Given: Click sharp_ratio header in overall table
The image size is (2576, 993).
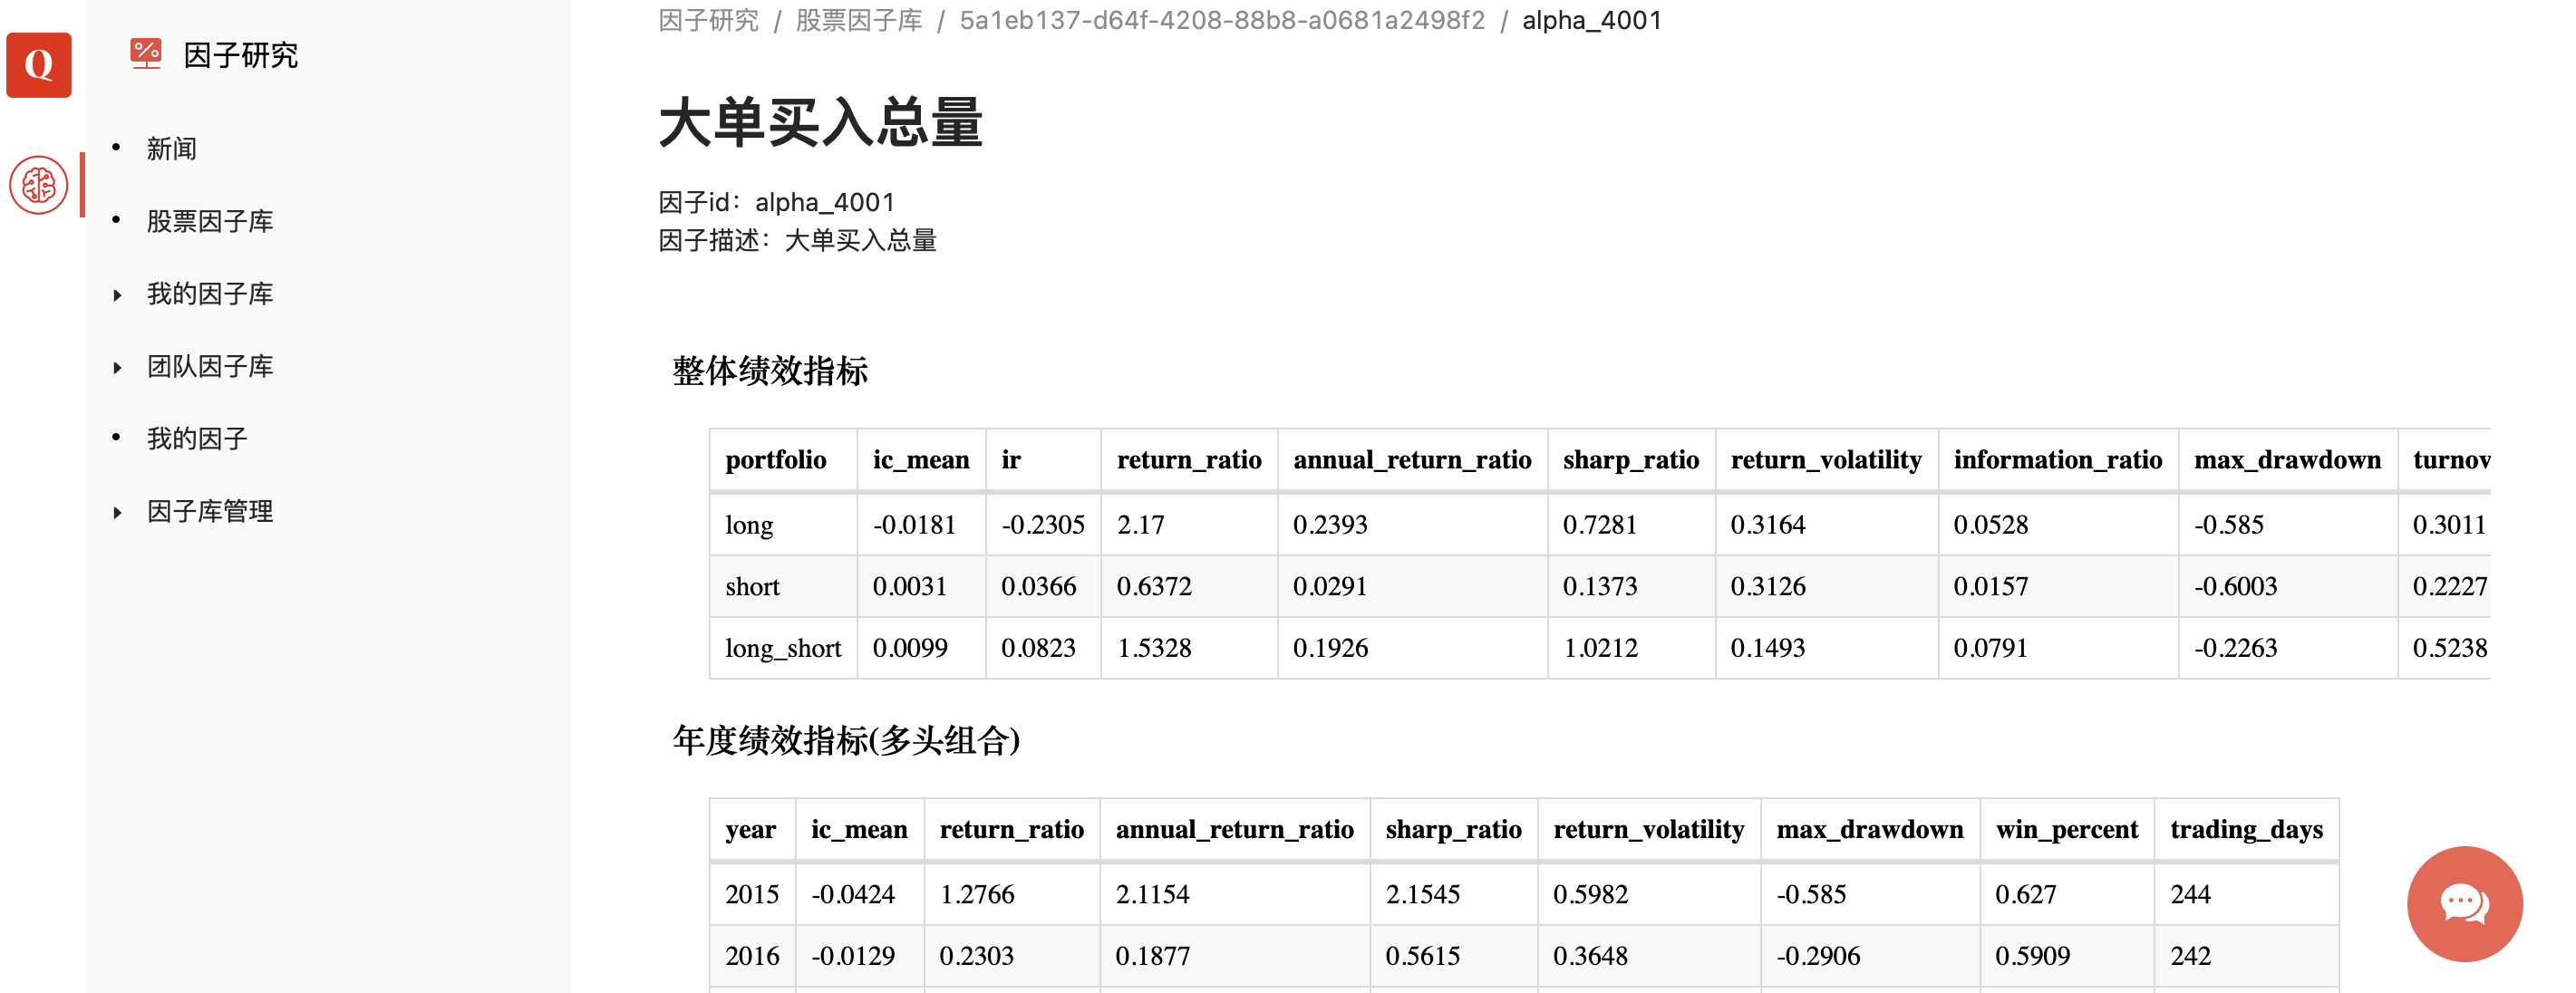Looking at the screenshot, I should (1631, 460).
